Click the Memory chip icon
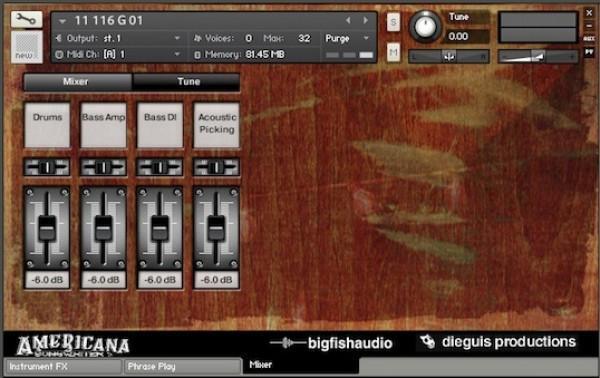This screenshot has height=378, width=600. (197, 55)
